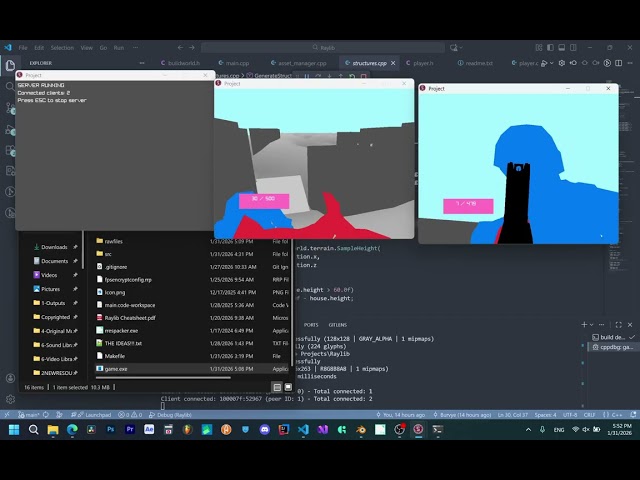
Task: Click the debug restart green icon
Action: click(352, 76)
